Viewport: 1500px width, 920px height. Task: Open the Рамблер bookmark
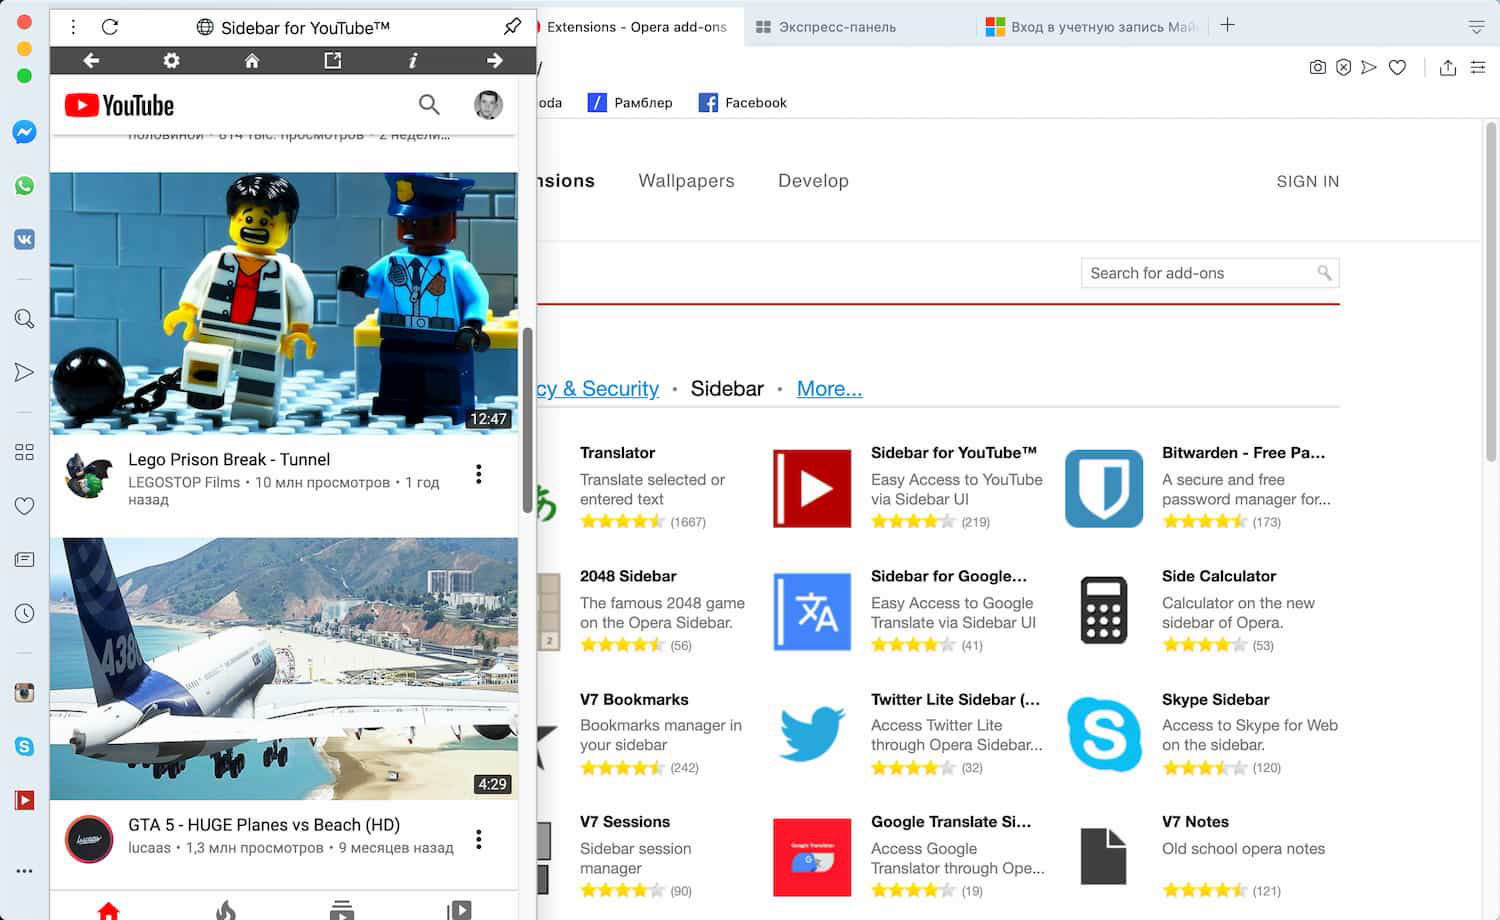click(x=630, y=102)
